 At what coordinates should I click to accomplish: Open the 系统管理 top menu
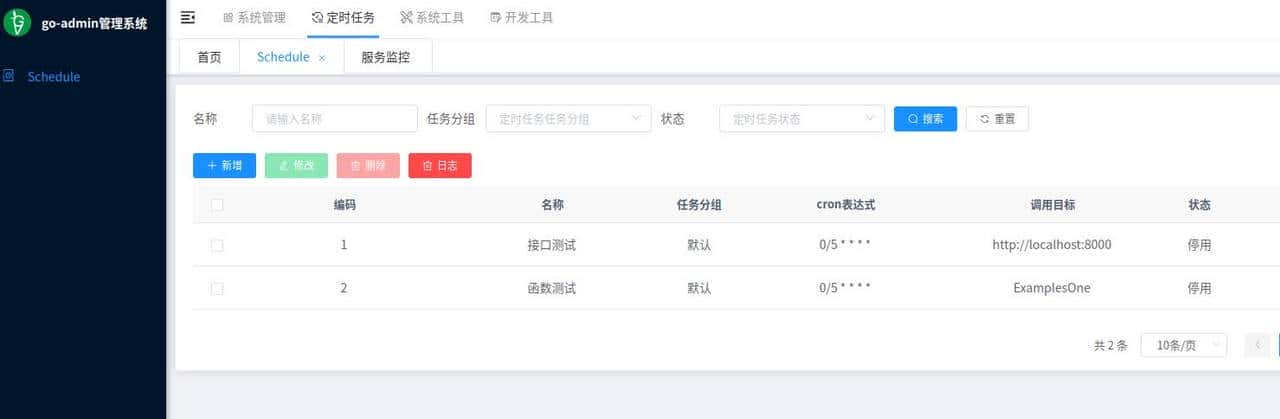pyautogui.click(x=254, y=18)
